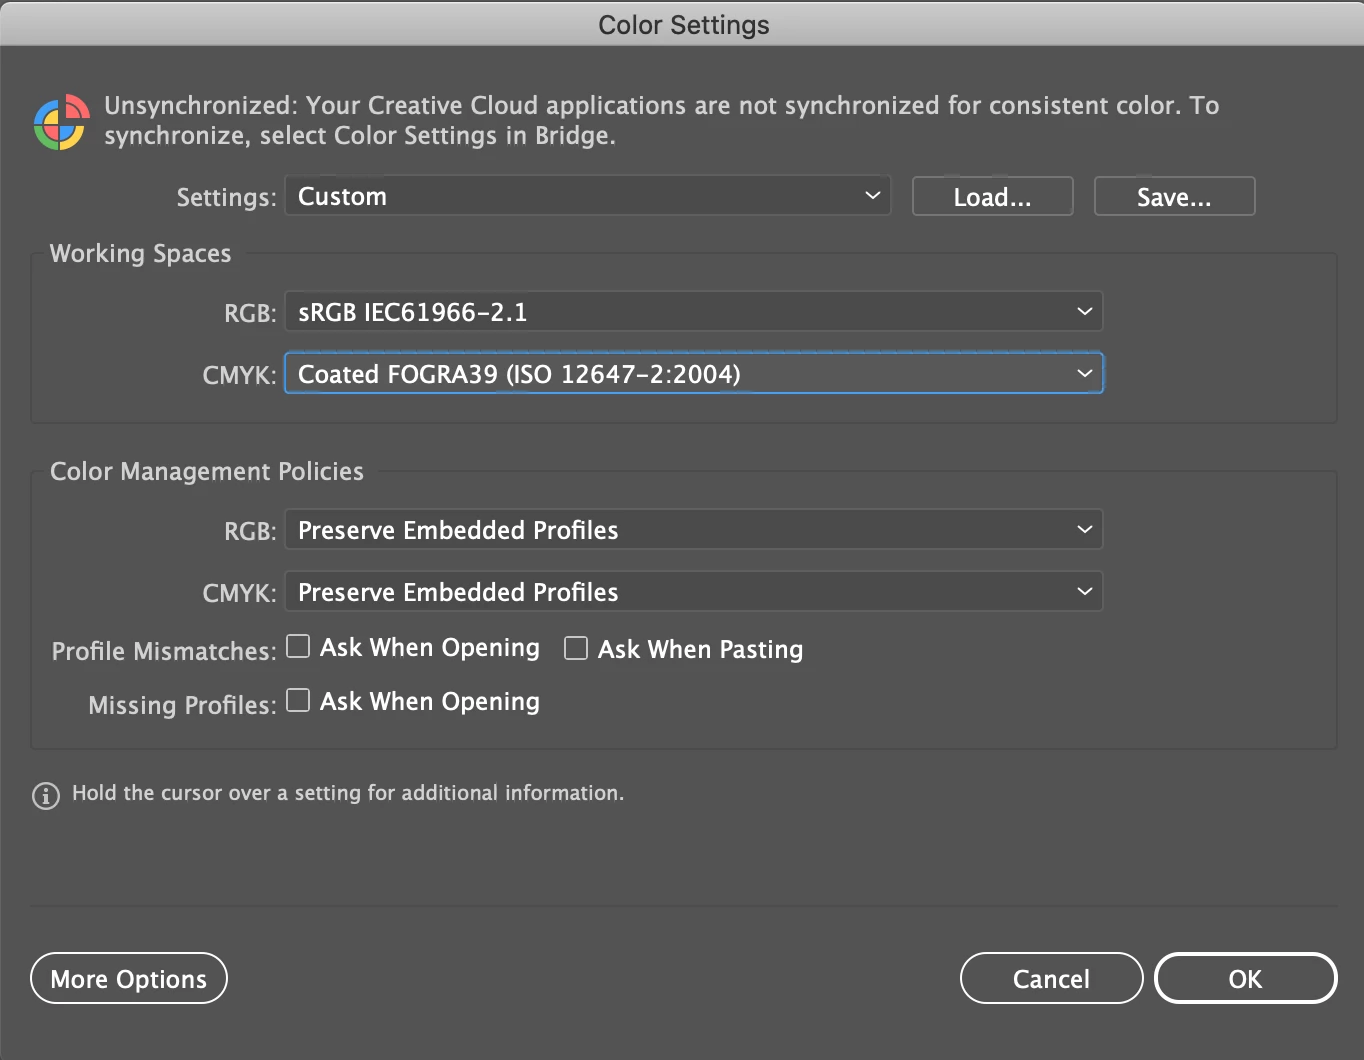
Task: Cancel the Color Settings dialog
Action: pos(1051,978)
